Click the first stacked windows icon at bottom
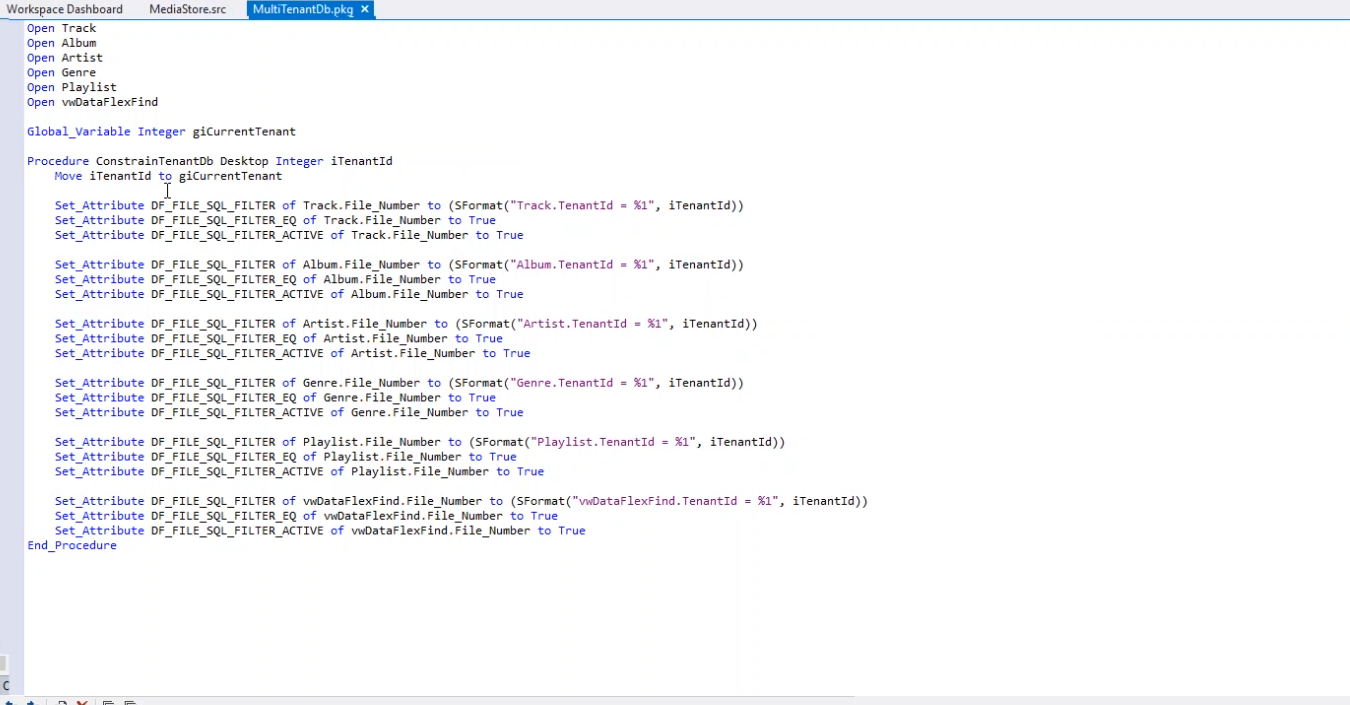Screen dimensions: 1350x705 [x=108, y=702]
